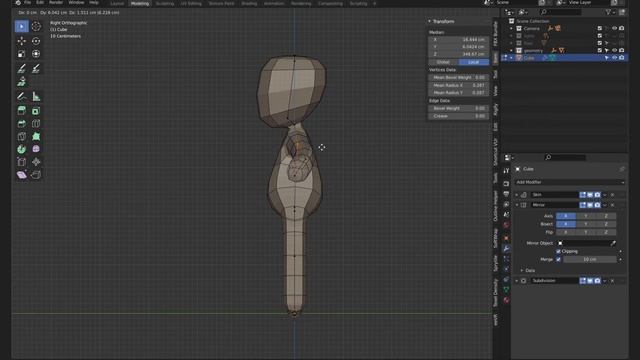This screenshot has height=360, width=640.
Task: Choose the Move tool
Action: click(22, 41)
